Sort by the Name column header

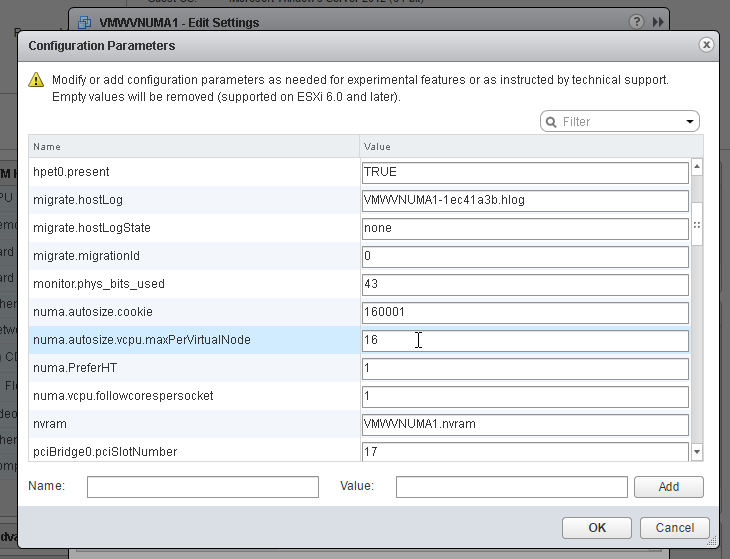tap(193, 146)
